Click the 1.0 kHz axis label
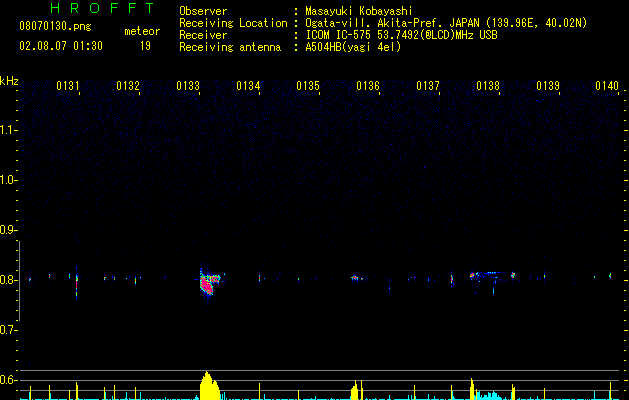Viewport: 629px width, 400px height. tap(8, 180)
